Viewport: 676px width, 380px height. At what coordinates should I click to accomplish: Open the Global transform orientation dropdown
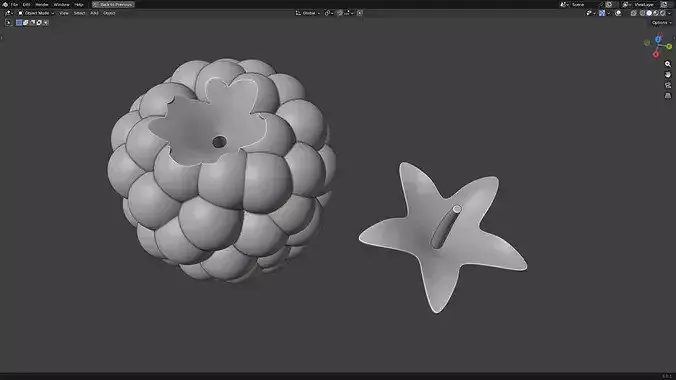[308, 13]
